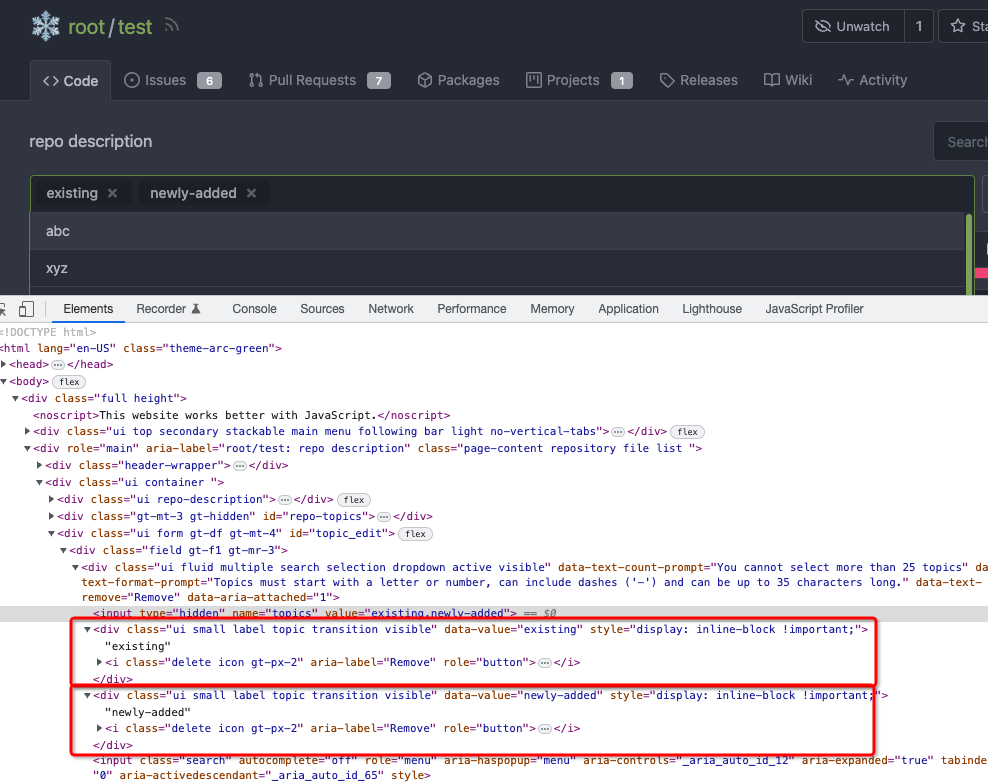Click the snowflake repository avatar

[x=46, y=26]
